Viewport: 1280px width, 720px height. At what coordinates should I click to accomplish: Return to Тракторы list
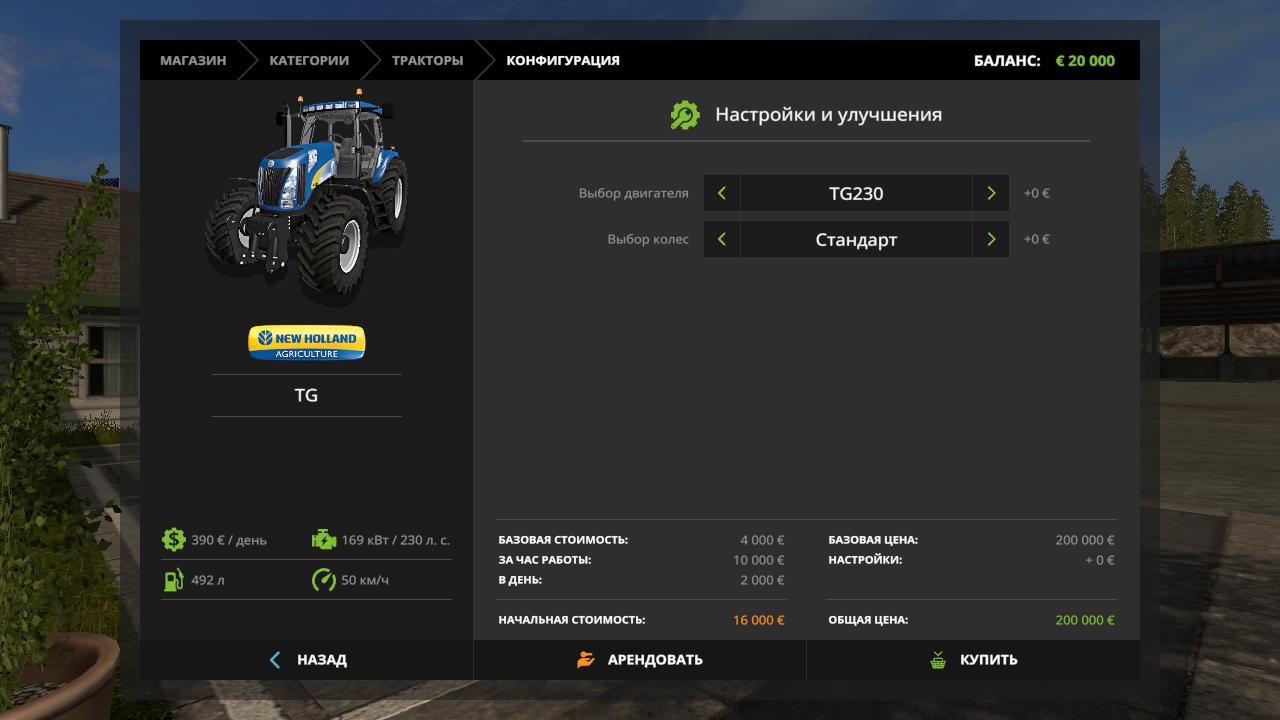tap(427, 60)
